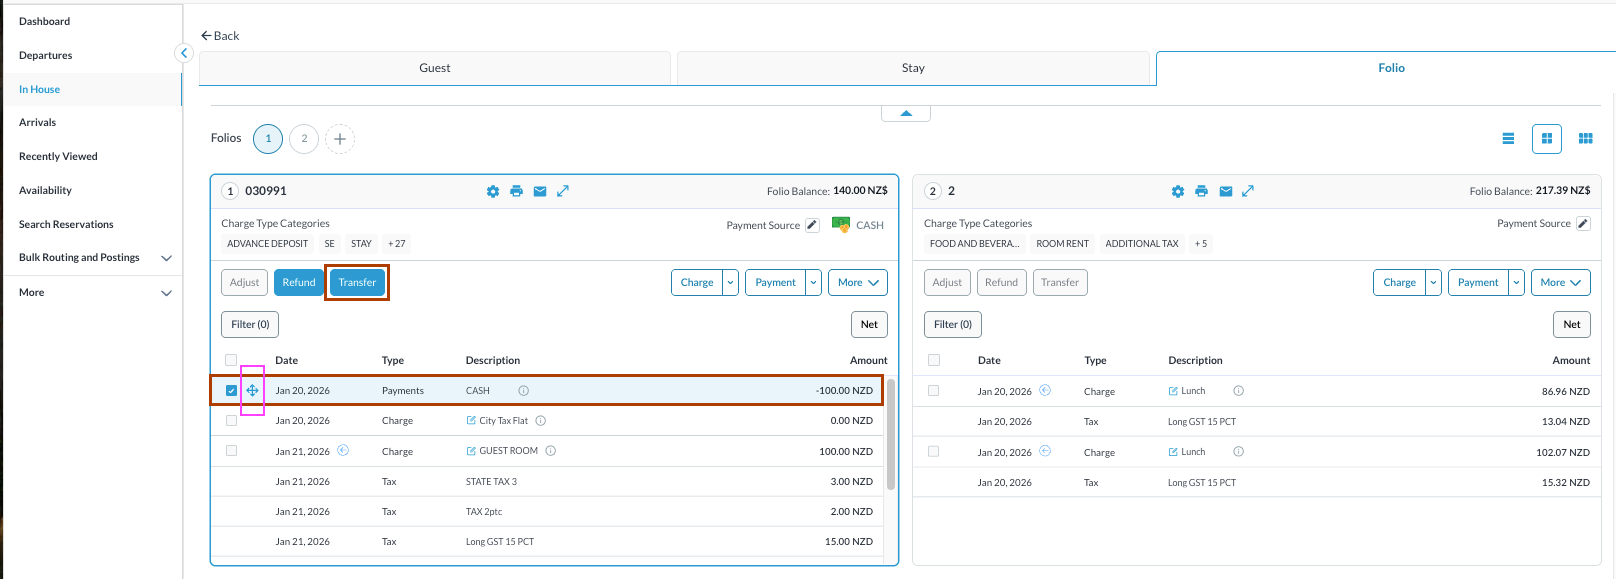Click settings gear icon on folio 030991
The height and width of the screenshot is (579, 1616).
tap(493, 191)
